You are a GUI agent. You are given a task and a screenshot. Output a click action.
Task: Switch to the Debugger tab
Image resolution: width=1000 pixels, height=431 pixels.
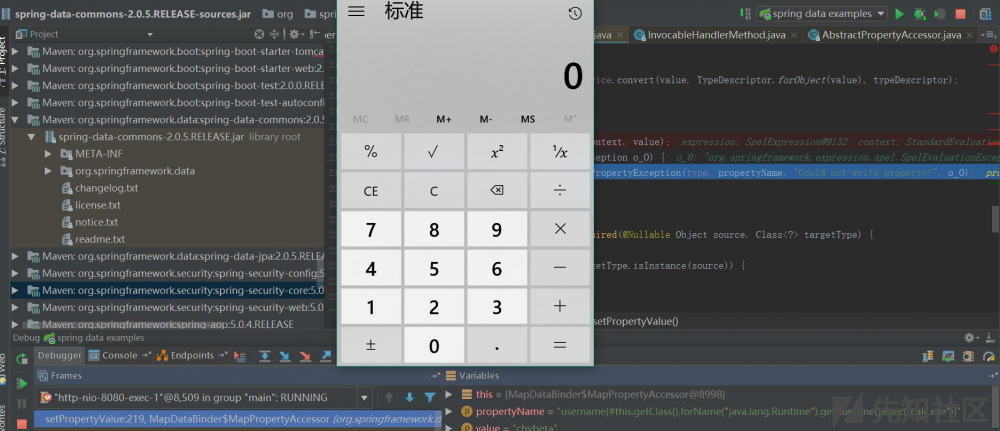59,356
